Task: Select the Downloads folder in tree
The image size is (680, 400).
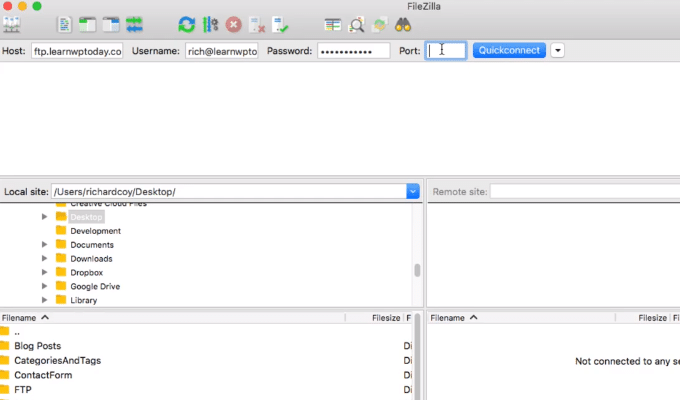Action: pyautogui.click(x=91, y=259)
